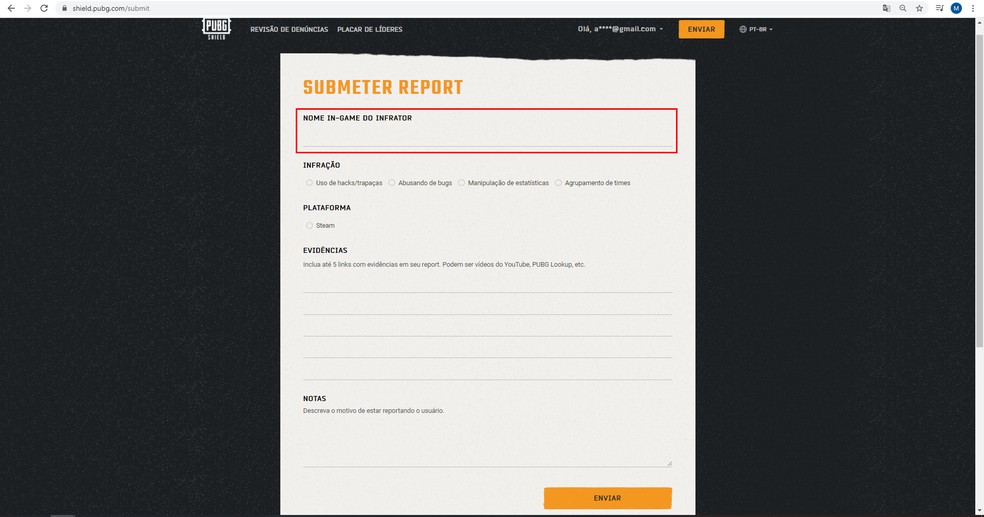984x517 pixels.
Task: Click the zoom magnifier icon in address bar
Action: (902, 8)
